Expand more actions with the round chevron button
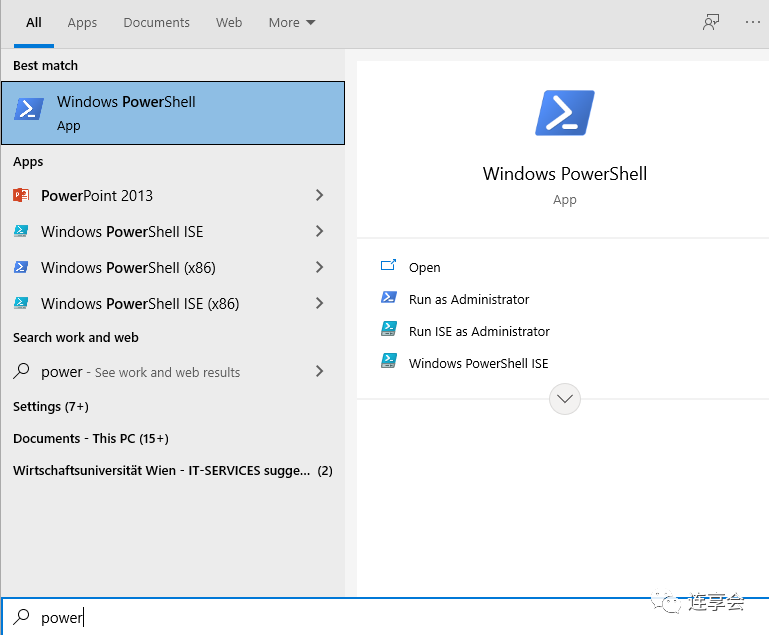769x635 pixels. (564, 399)
